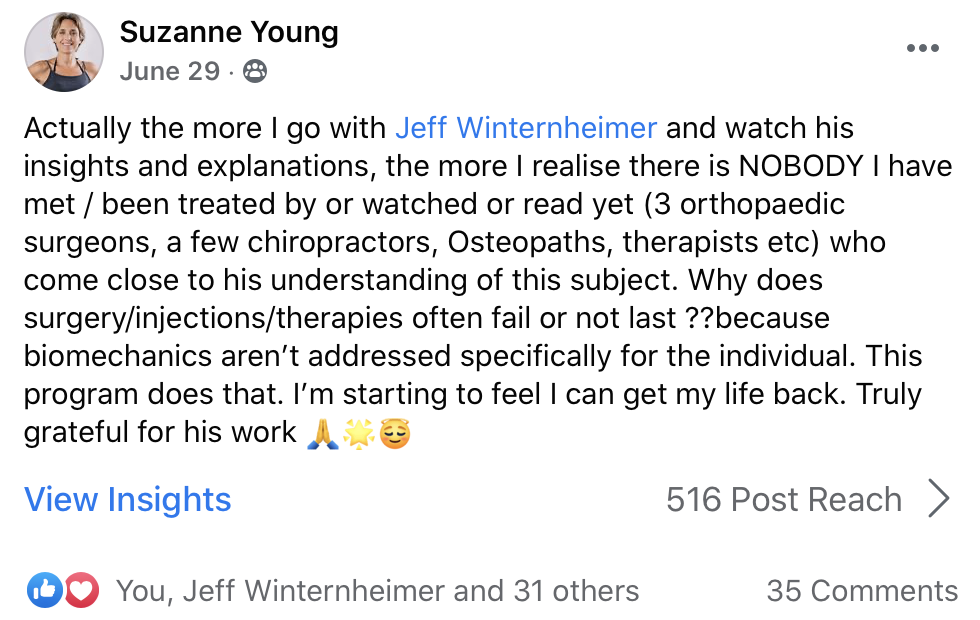Open the View Insights link
The image size is (980, 620).
tap(128, 499)
